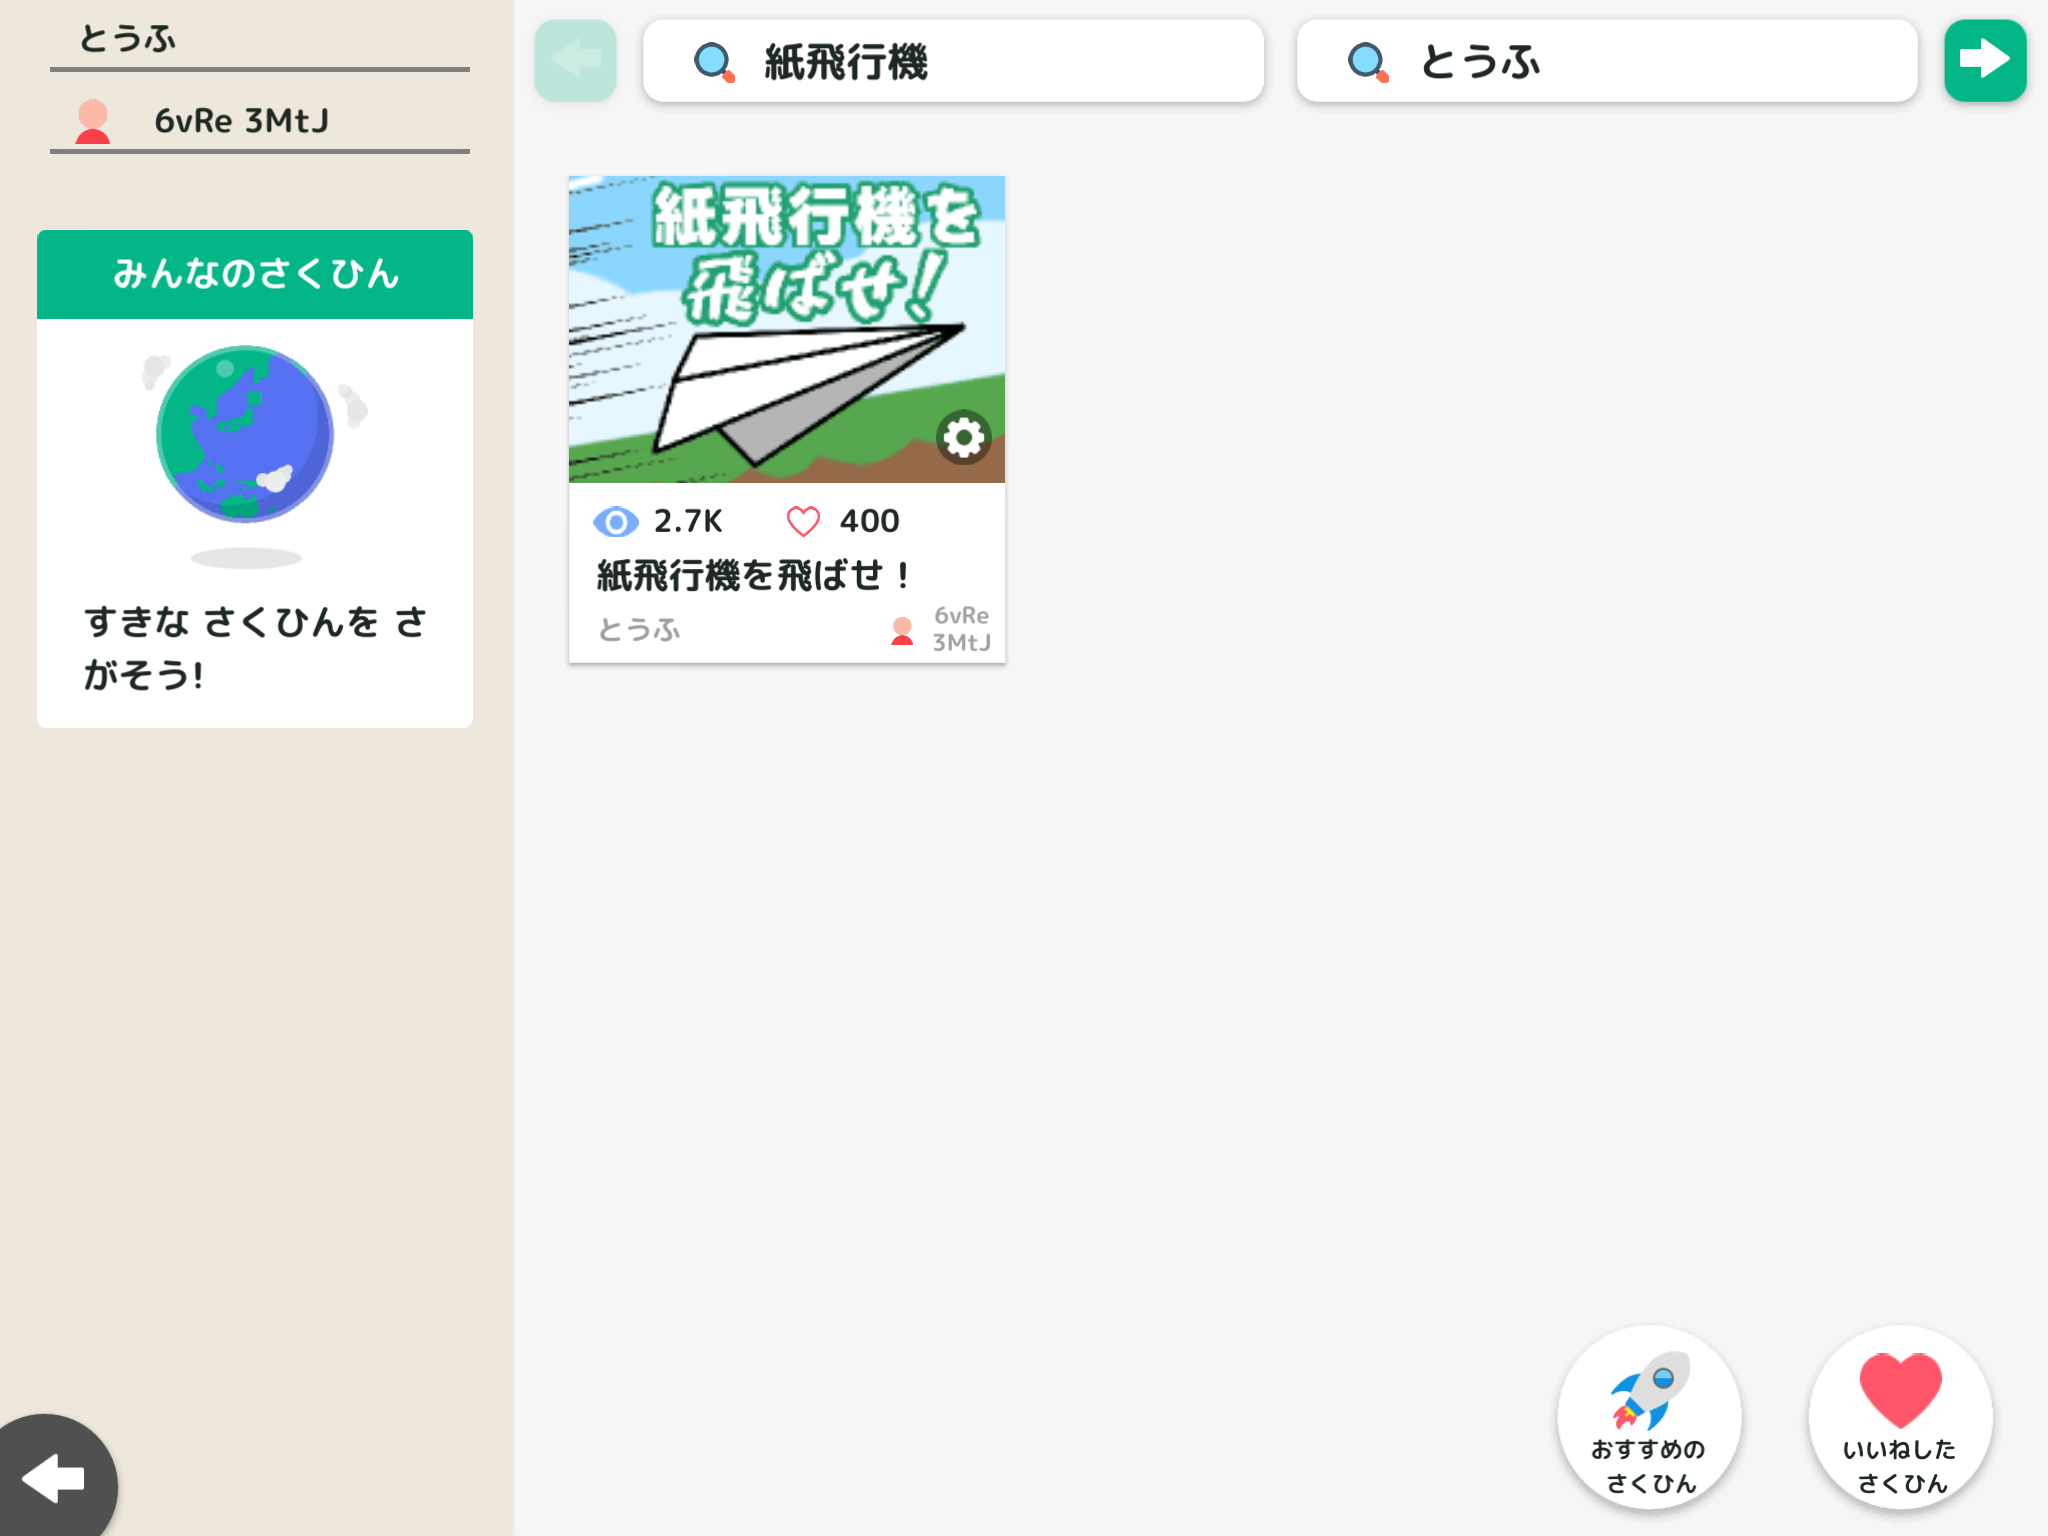Click the rocket recommended works icon

tap(1648, 1390)
